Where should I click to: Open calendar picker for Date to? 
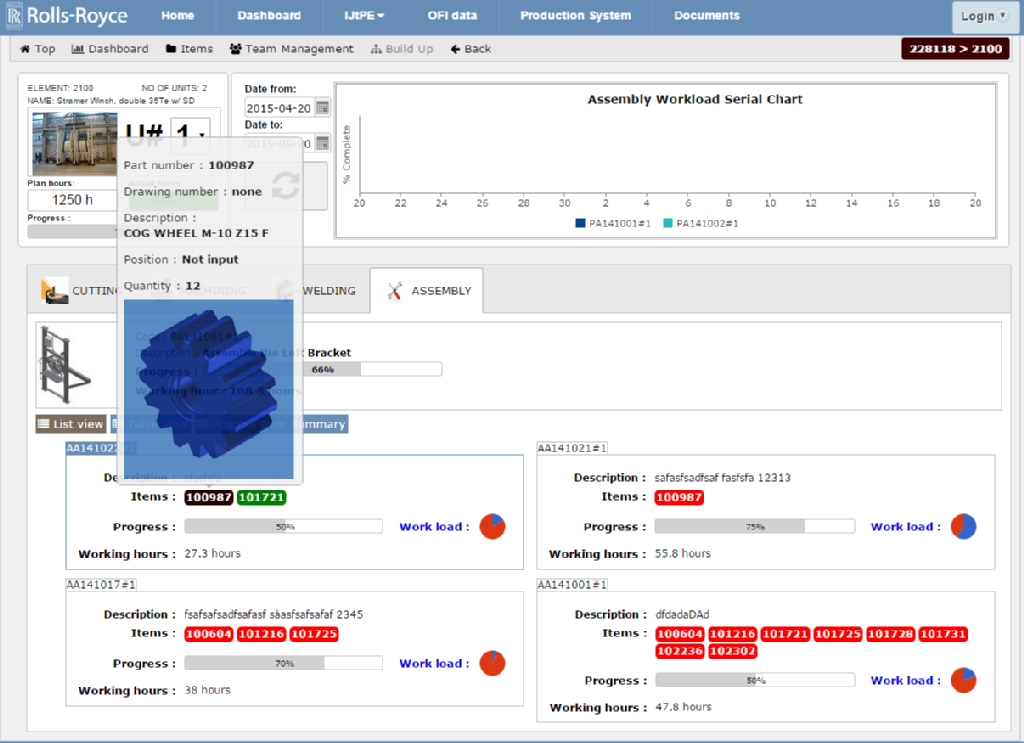click(323, 142)
